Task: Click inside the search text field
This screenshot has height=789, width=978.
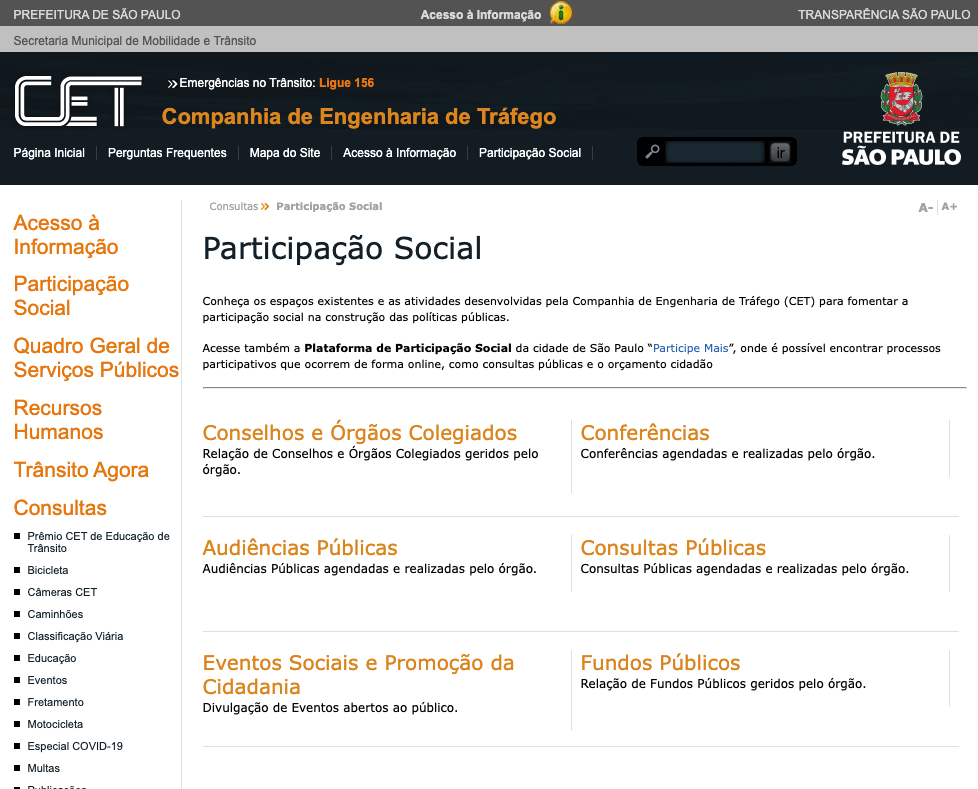Action: coord(714,152)
